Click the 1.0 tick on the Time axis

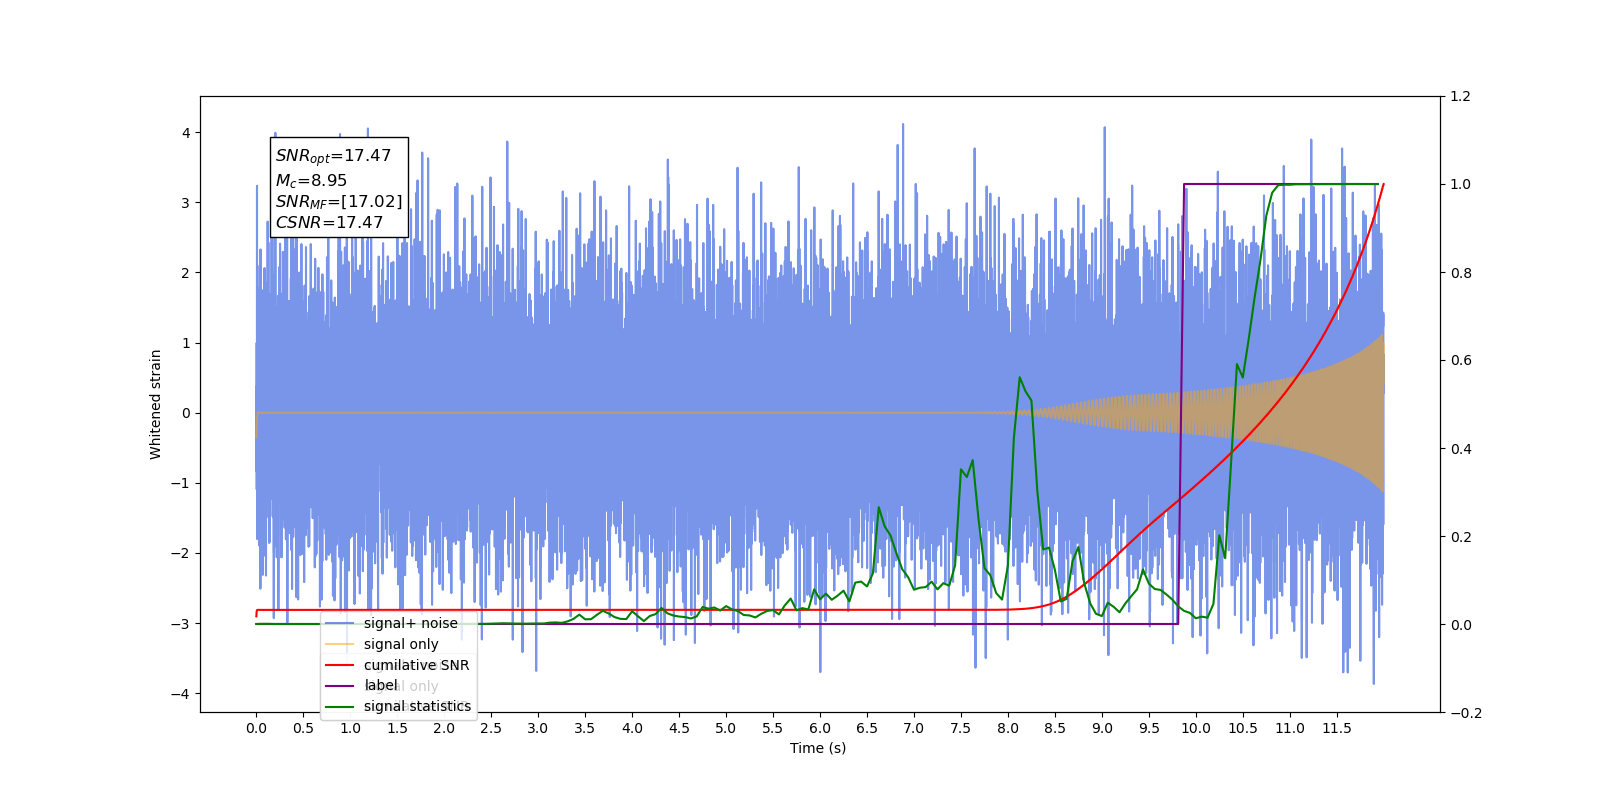click(350, 728)
